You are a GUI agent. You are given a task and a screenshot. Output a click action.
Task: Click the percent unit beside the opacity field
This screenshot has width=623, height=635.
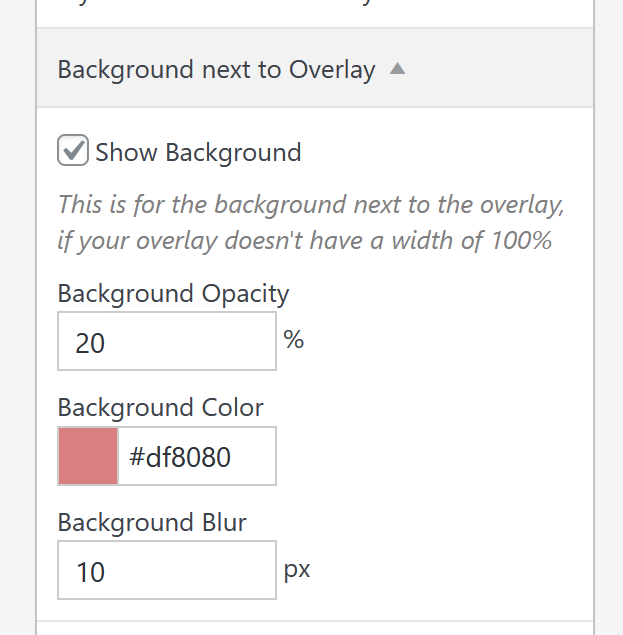(293, 340)
